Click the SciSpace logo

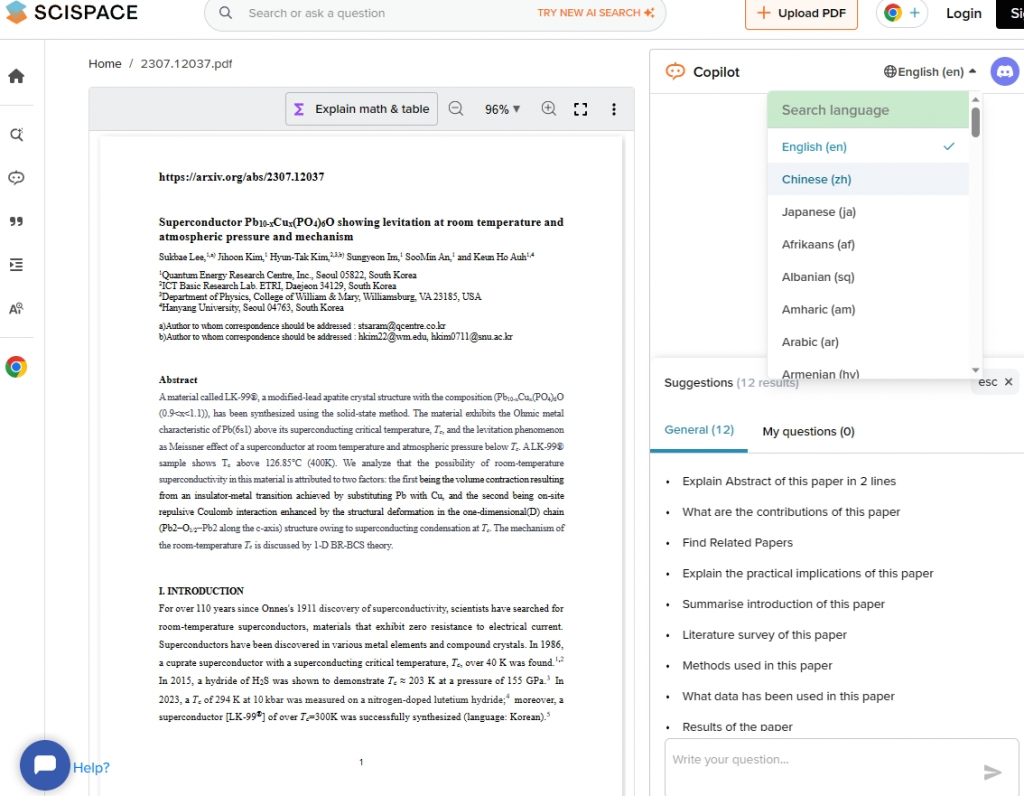(x=71, y=12)
